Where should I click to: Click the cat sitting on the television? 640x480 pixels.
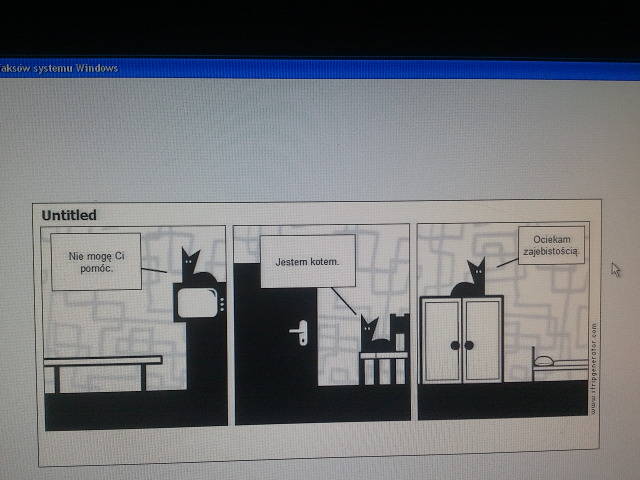pos(192,268)
